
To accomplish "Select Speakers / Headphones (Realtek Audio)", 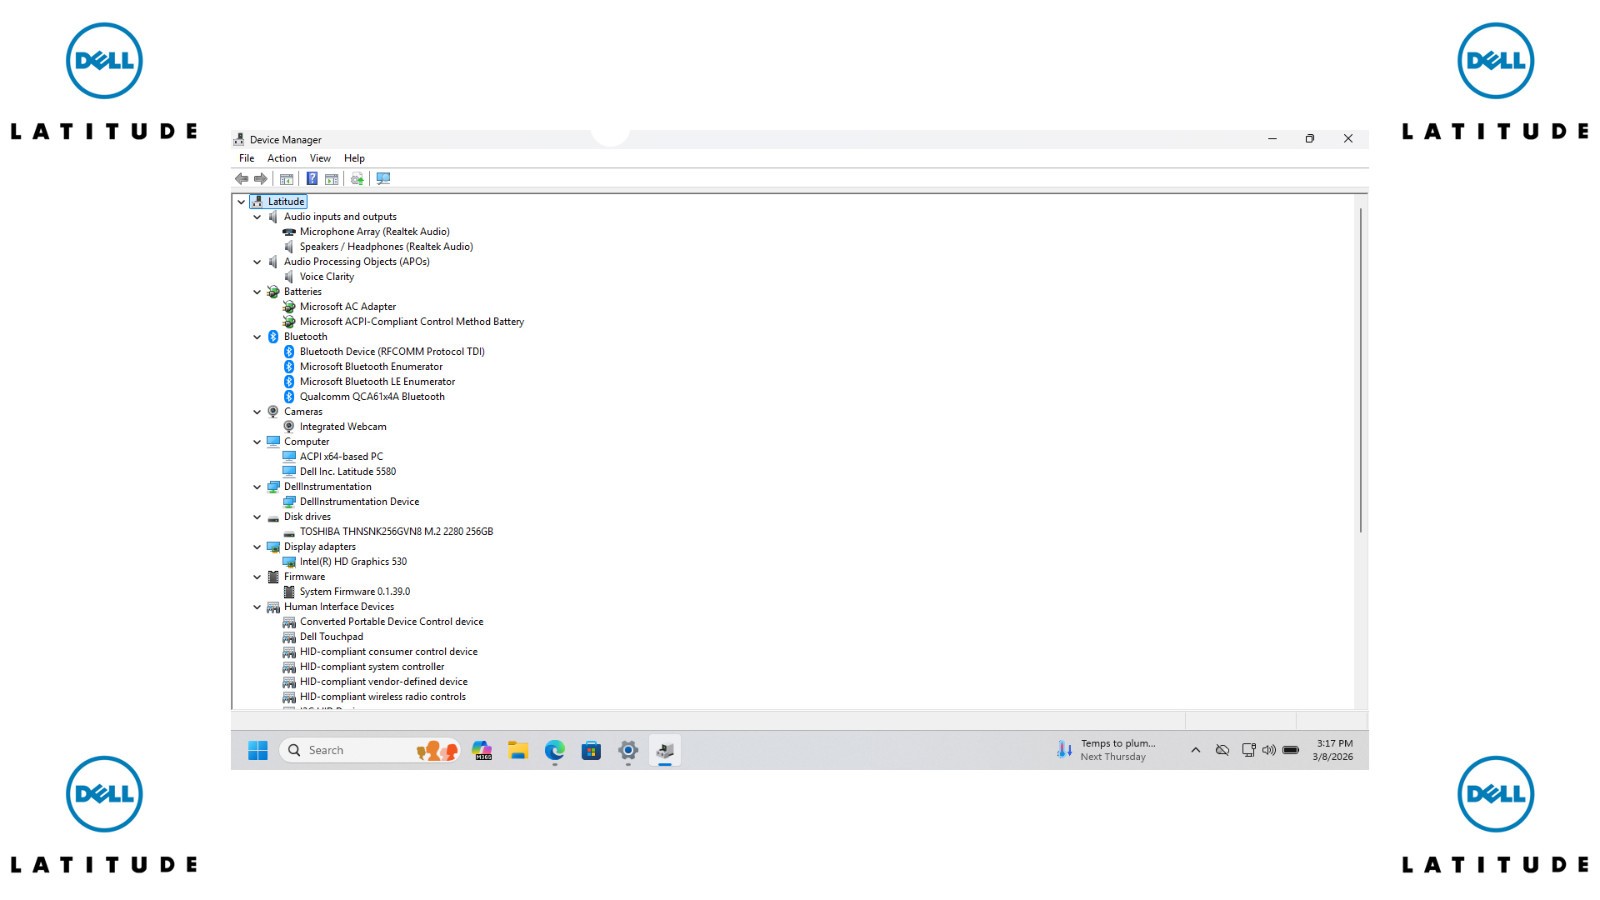I will tap(386, 247).
